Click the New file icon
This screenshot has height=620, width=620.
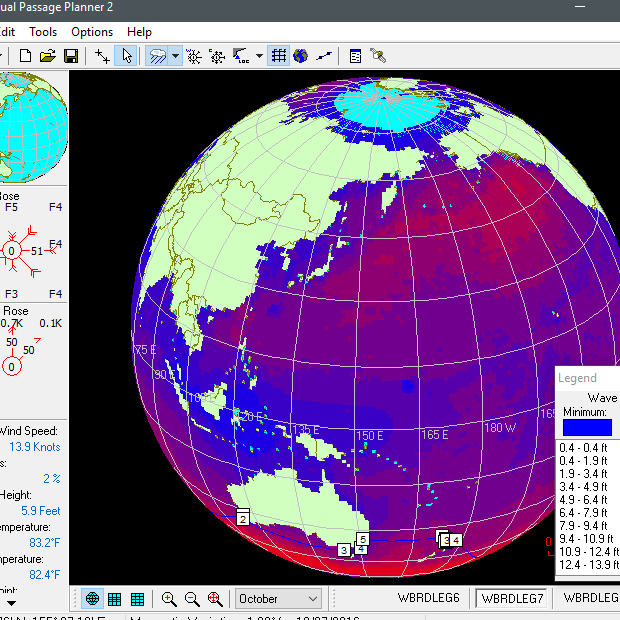coord(26,56)
